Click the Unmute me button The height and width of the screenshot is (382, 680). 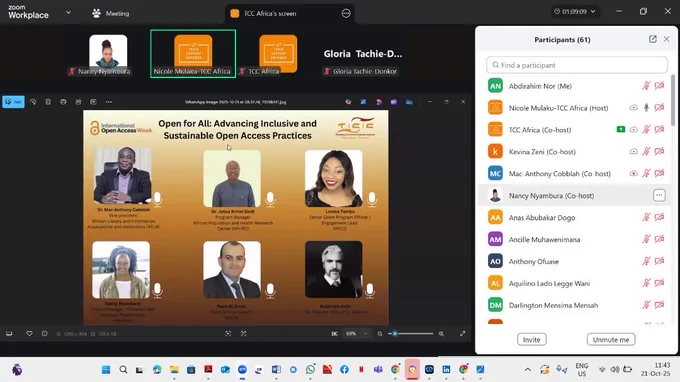[x=611, y=340]
